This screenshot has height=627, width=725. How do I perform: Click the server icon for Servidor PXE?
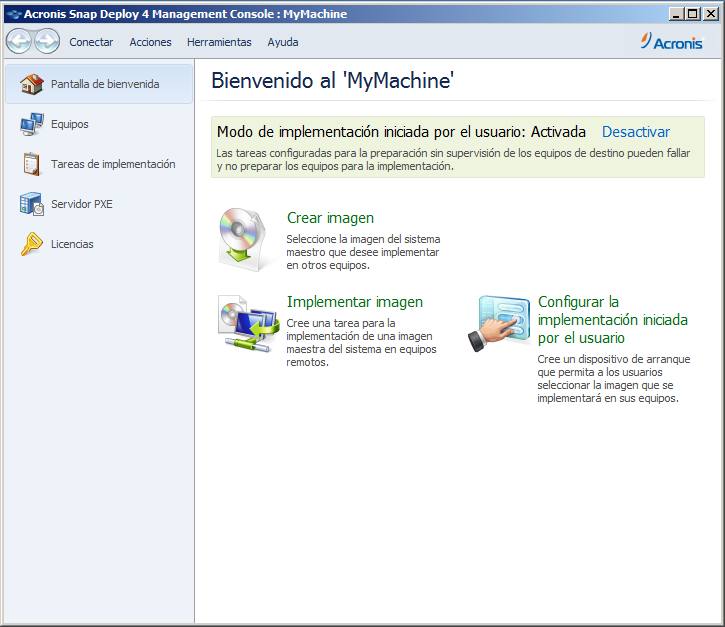32,204
